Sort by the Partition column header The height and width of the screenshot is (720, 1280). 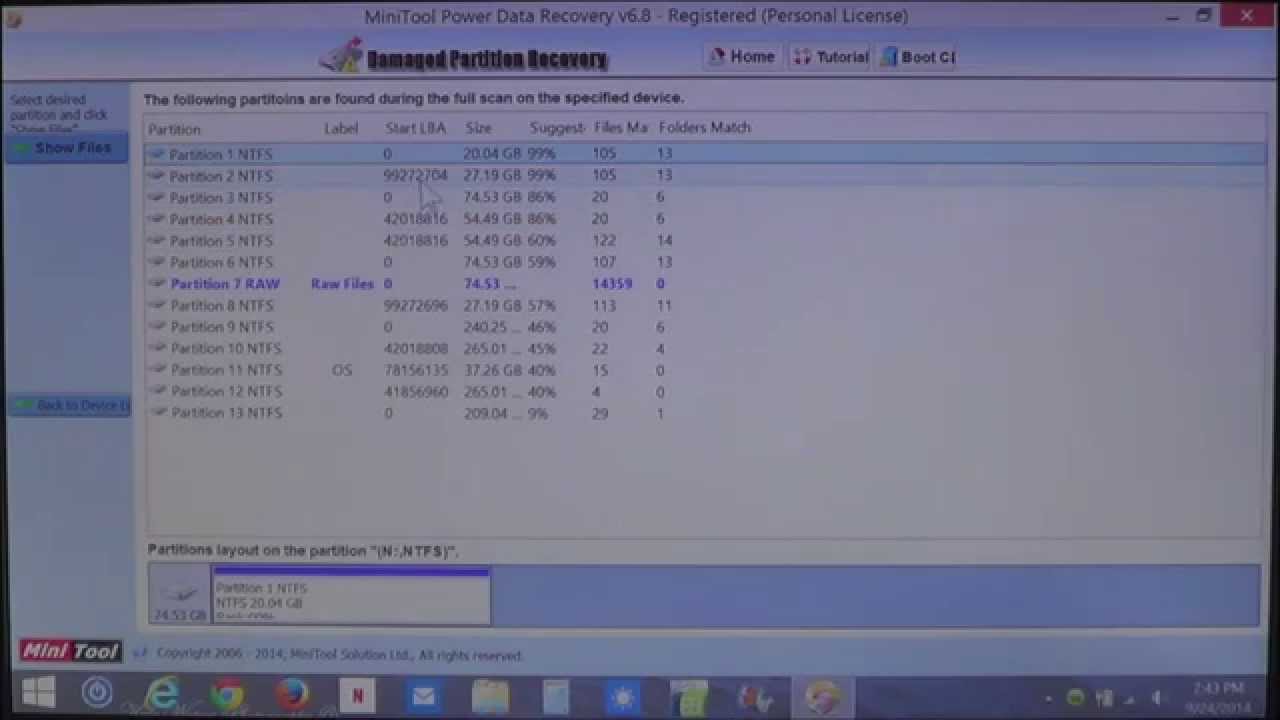coord(175,129)
